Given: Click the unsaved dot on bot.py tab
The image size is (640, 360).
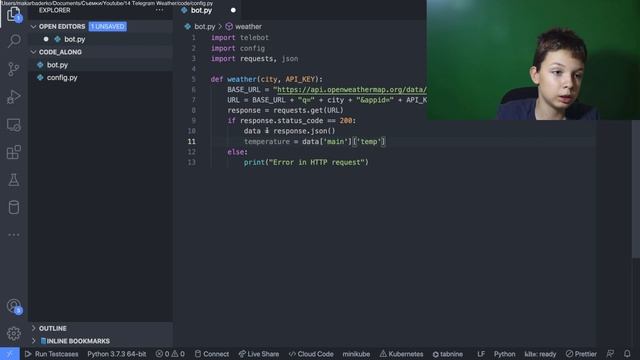Looking at the screenshot, I should point(233,10).
